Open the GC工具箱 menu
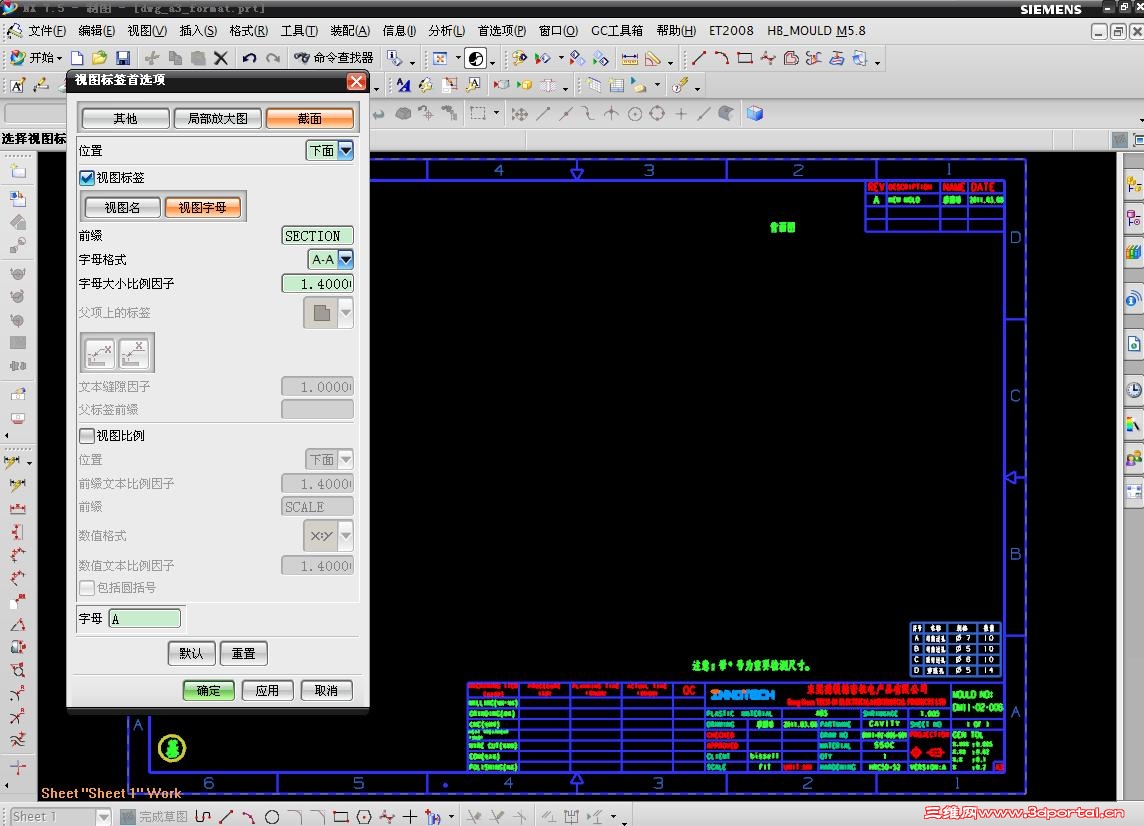Viewport: 1144px width, 826px height. 617,31
